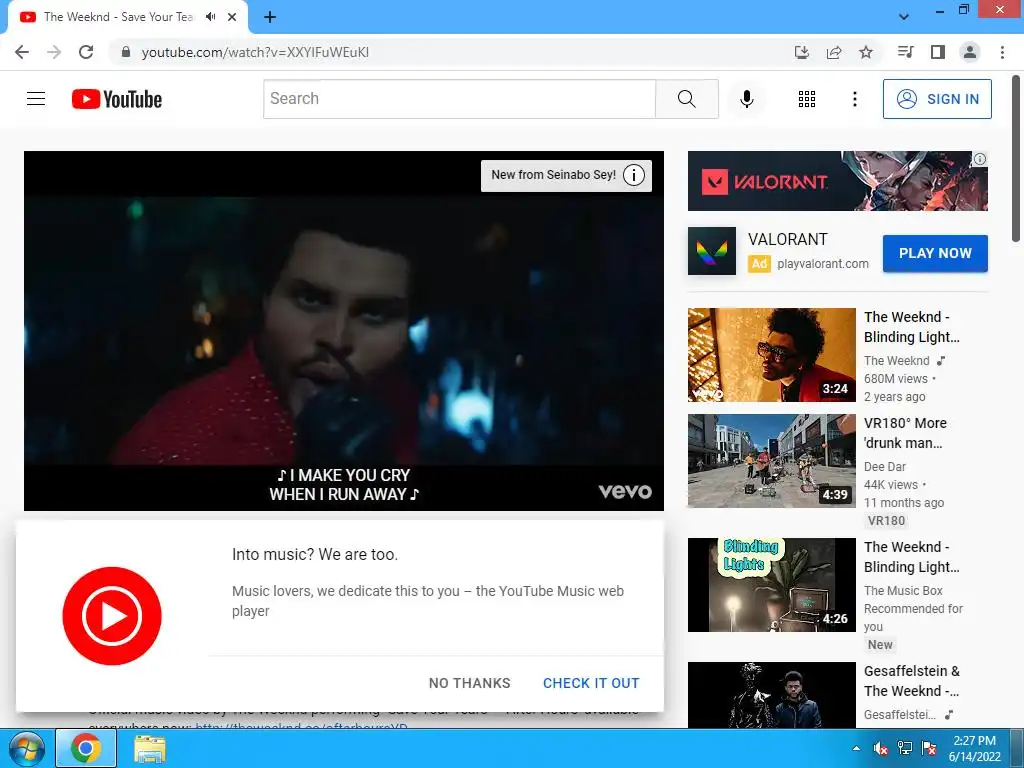Click the video player to pause
Image resolution: width=1024 pixels, height=768 pixels.
[344, 330]
